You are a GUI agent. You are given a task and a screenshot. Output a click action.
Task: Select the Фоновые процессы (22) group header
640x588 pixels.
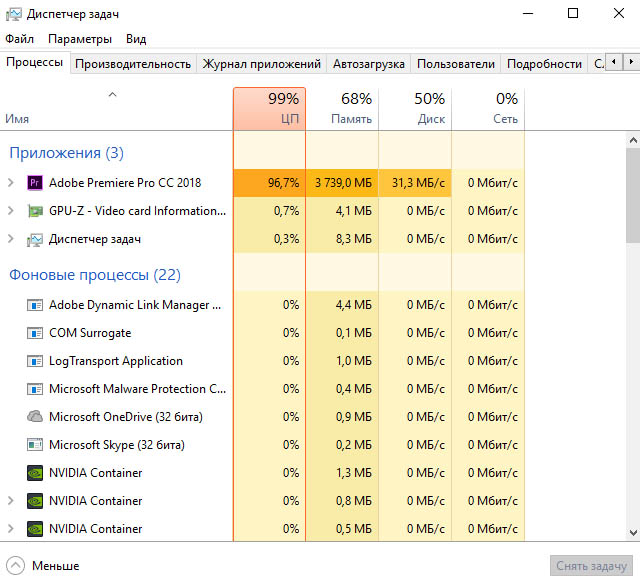coord(95,275)
